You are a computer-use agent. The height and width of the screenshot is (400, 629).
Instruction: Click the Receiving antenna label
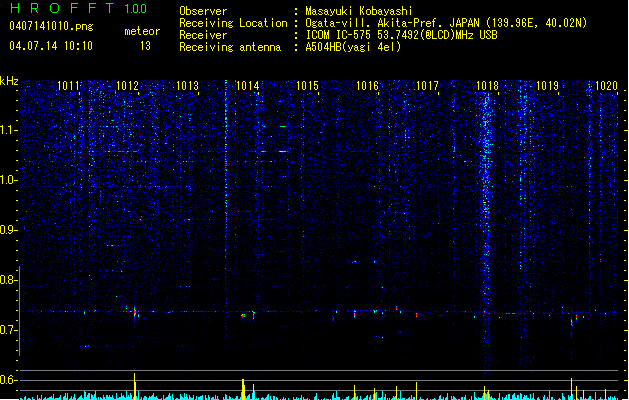click(x=230, y=47)
